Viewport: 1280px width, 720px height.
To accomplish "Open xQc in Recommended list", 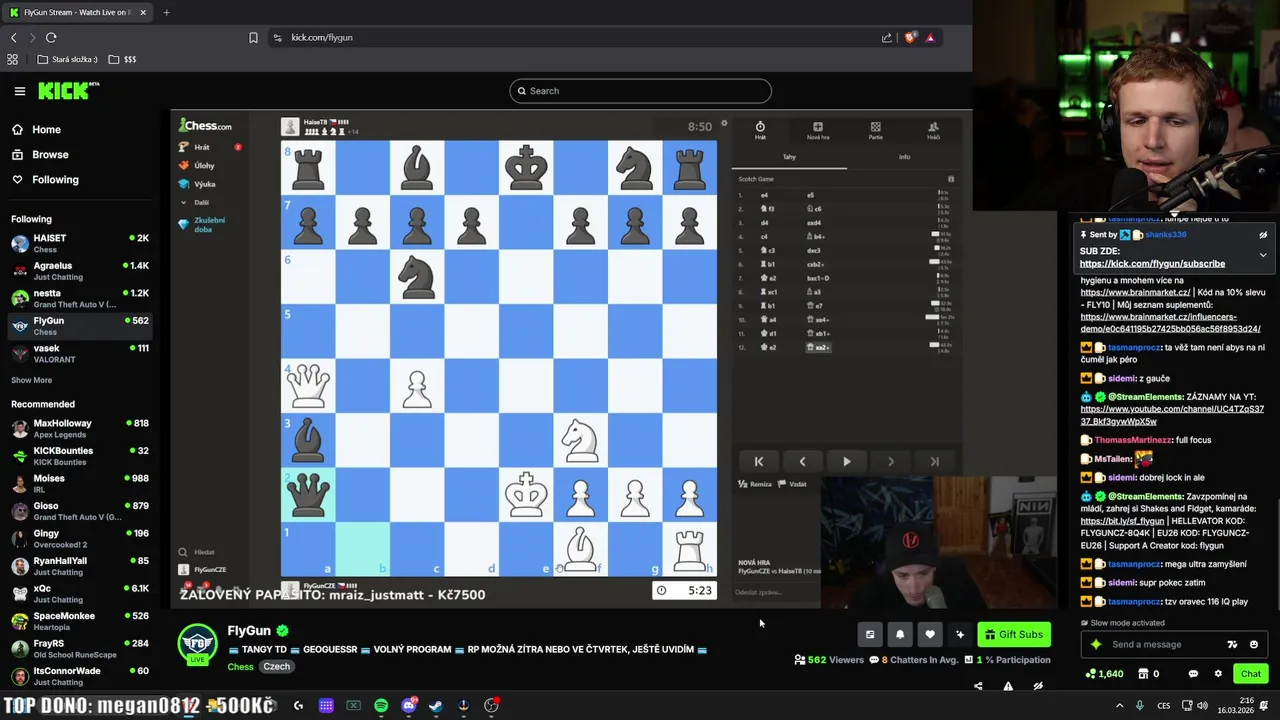I will (x=80, y=593).
